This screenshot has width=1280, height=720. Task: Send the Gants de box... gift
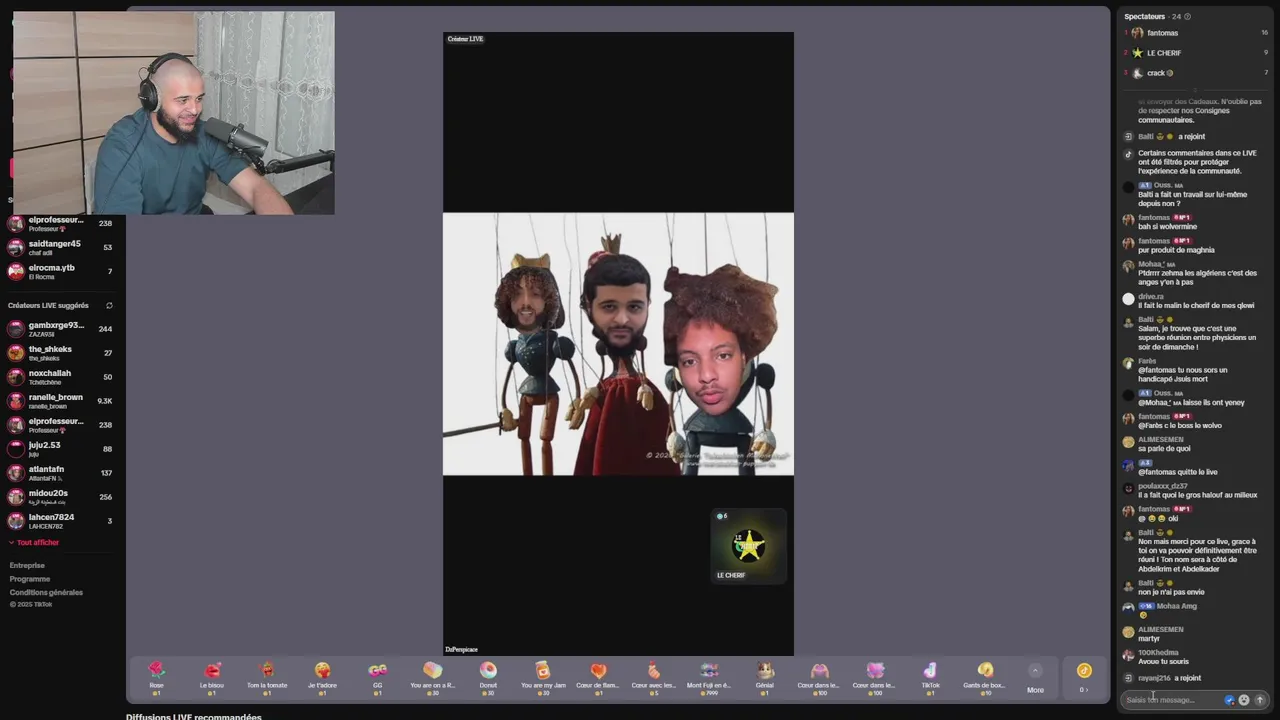pyautogui.click(x=985, y=677)
